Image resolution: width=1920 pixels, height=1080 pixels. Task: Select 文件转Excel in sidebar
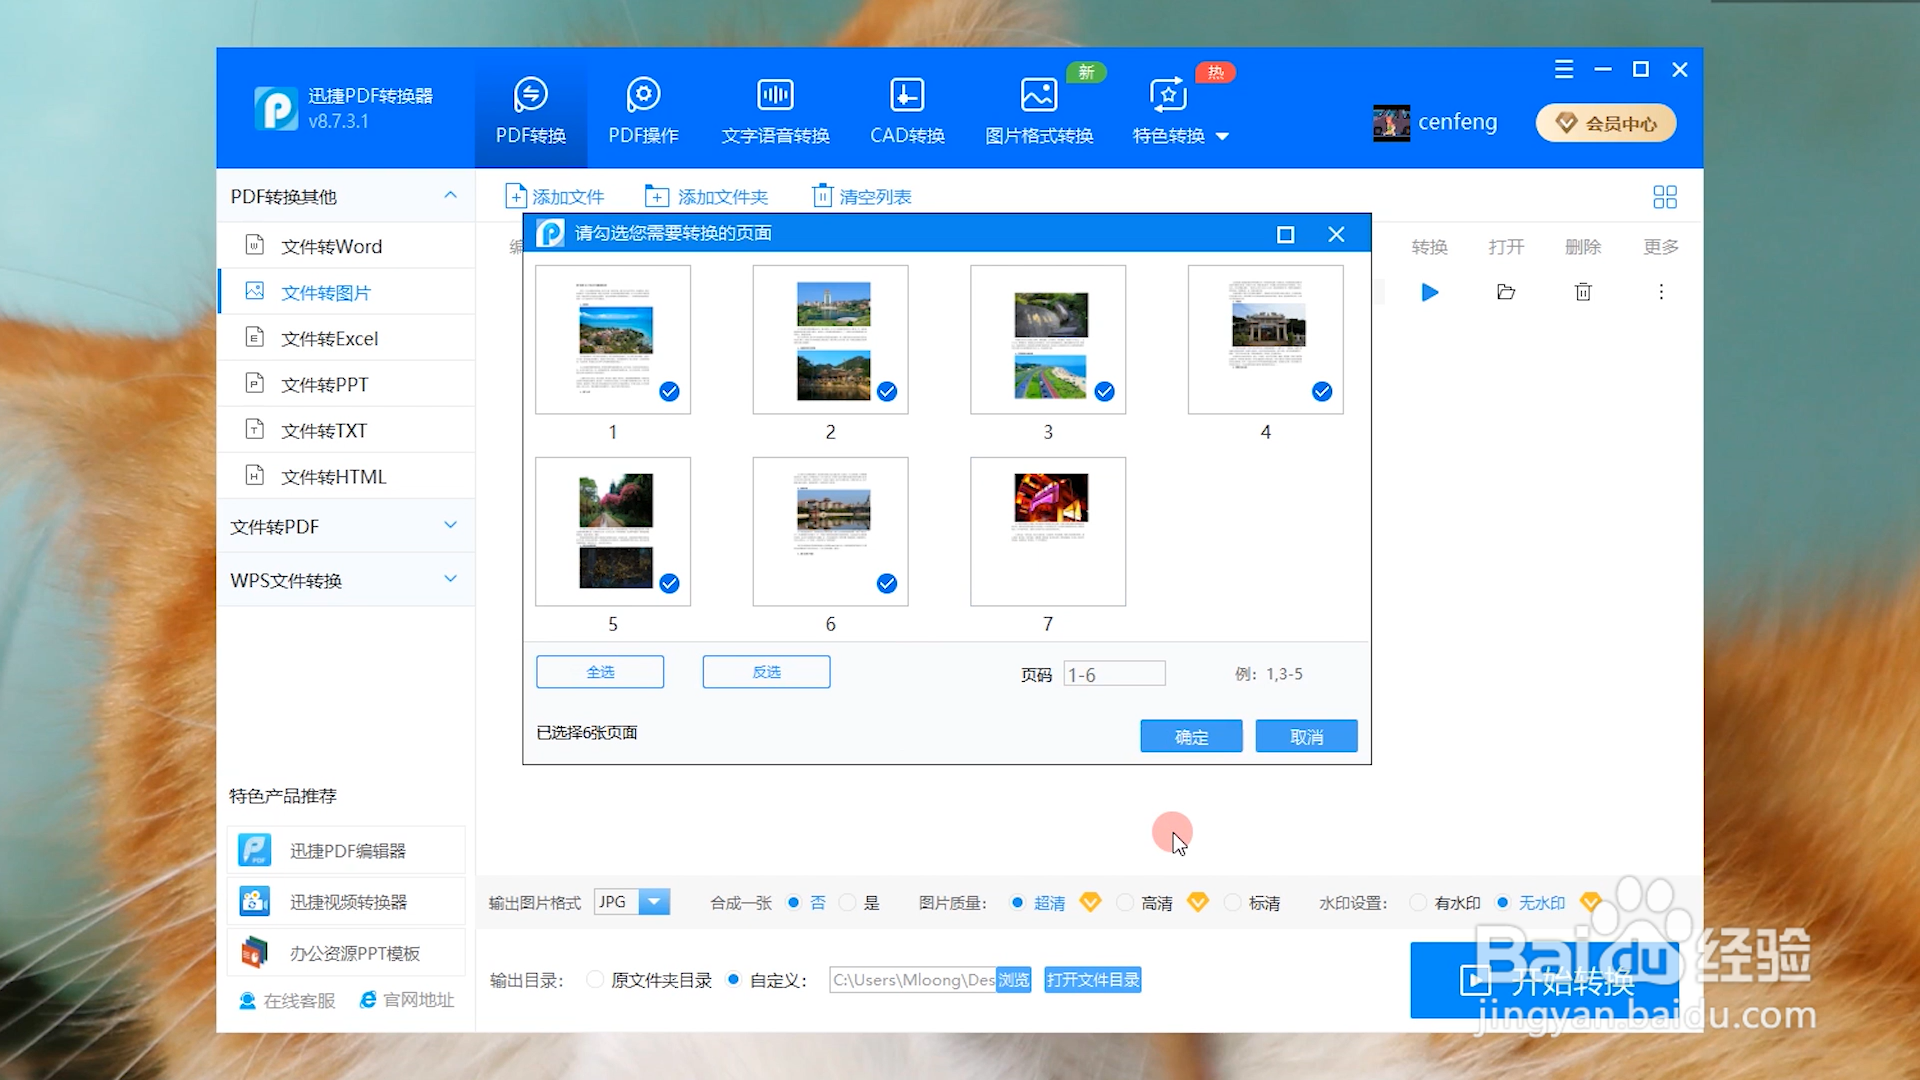pyautogui.click(x=329, y=338)
